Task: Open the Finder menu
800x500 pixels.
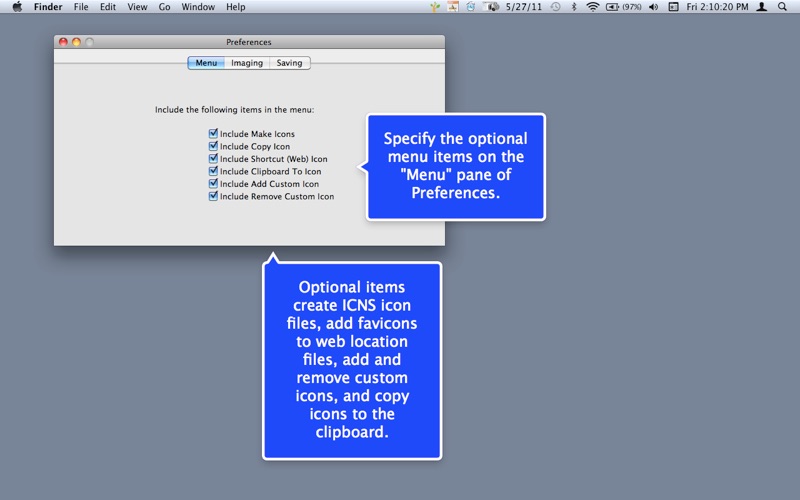Action: coord(48,7)
